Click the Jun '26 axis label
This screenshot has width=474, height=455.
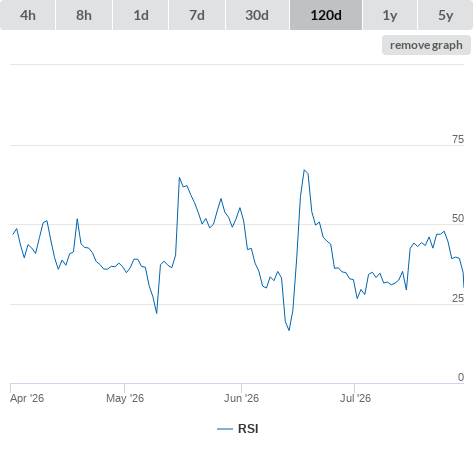pyautogui.click(x=241, y=398)
